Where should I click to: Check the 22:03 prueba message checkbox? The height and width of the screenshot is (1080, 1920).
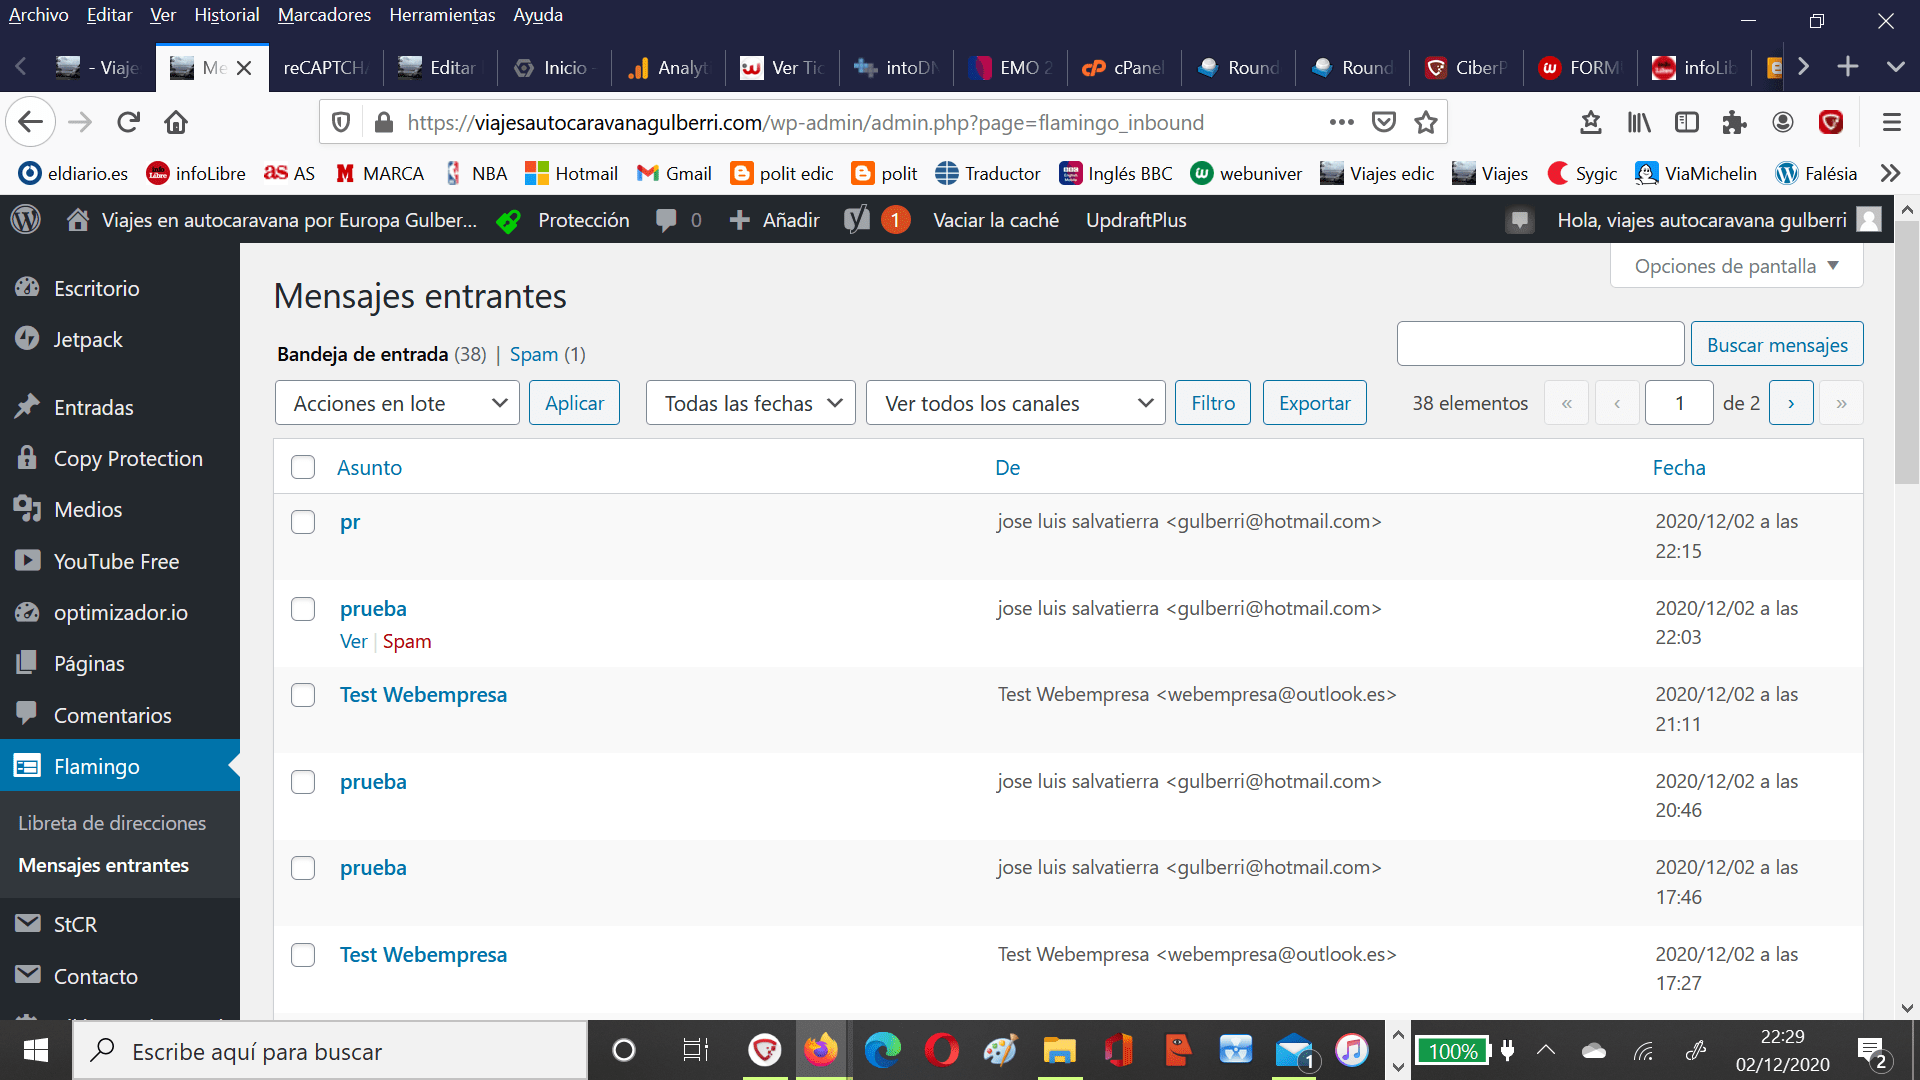[x=303, y=609]
